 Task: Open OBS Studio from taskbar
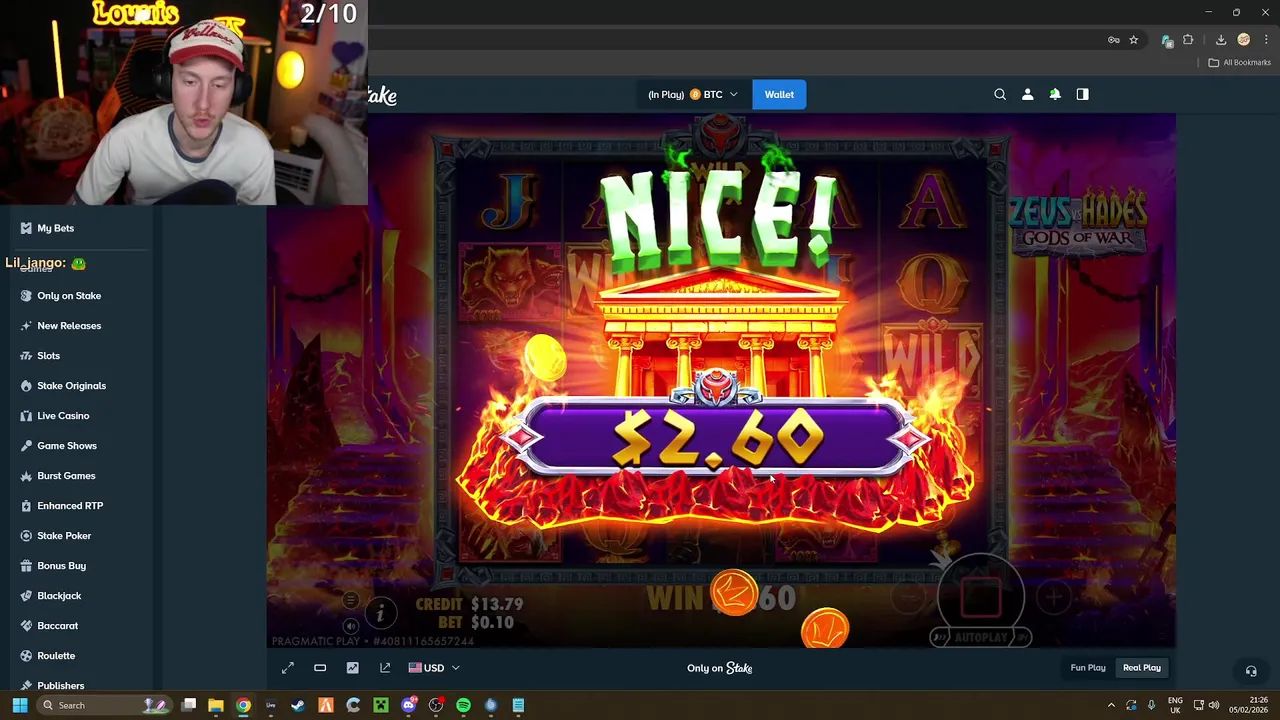coord(436,705)
